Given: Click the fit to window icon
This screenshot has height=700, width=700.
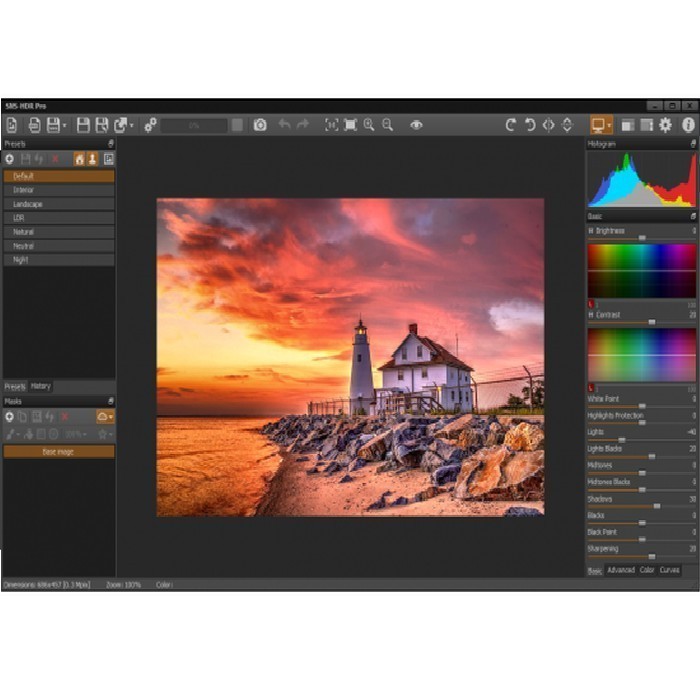Looking at the screenshot, I should coord(350,125).
